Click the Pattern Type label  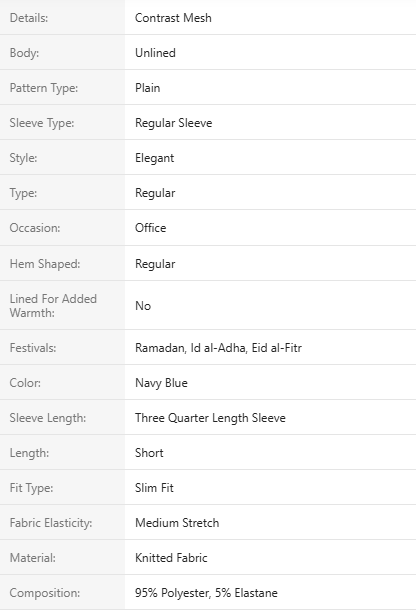pyautogui.click(x=44, y=88)
